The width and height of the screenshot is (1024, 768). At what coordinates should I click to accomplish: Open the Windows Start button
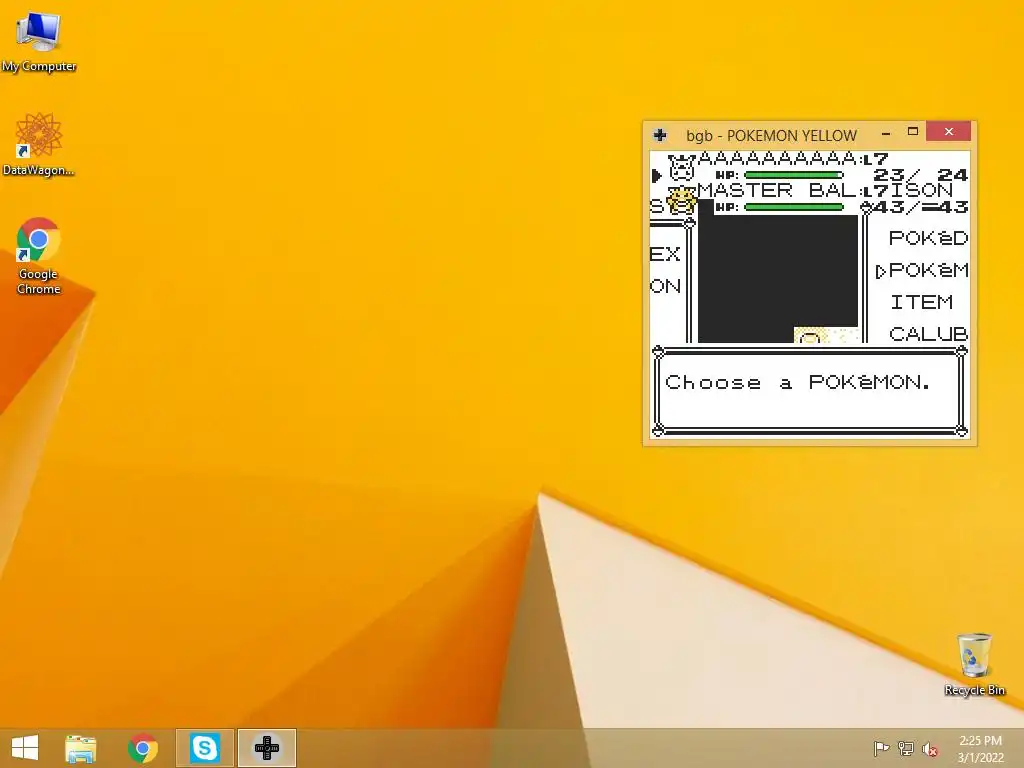(x=25, y=748)
